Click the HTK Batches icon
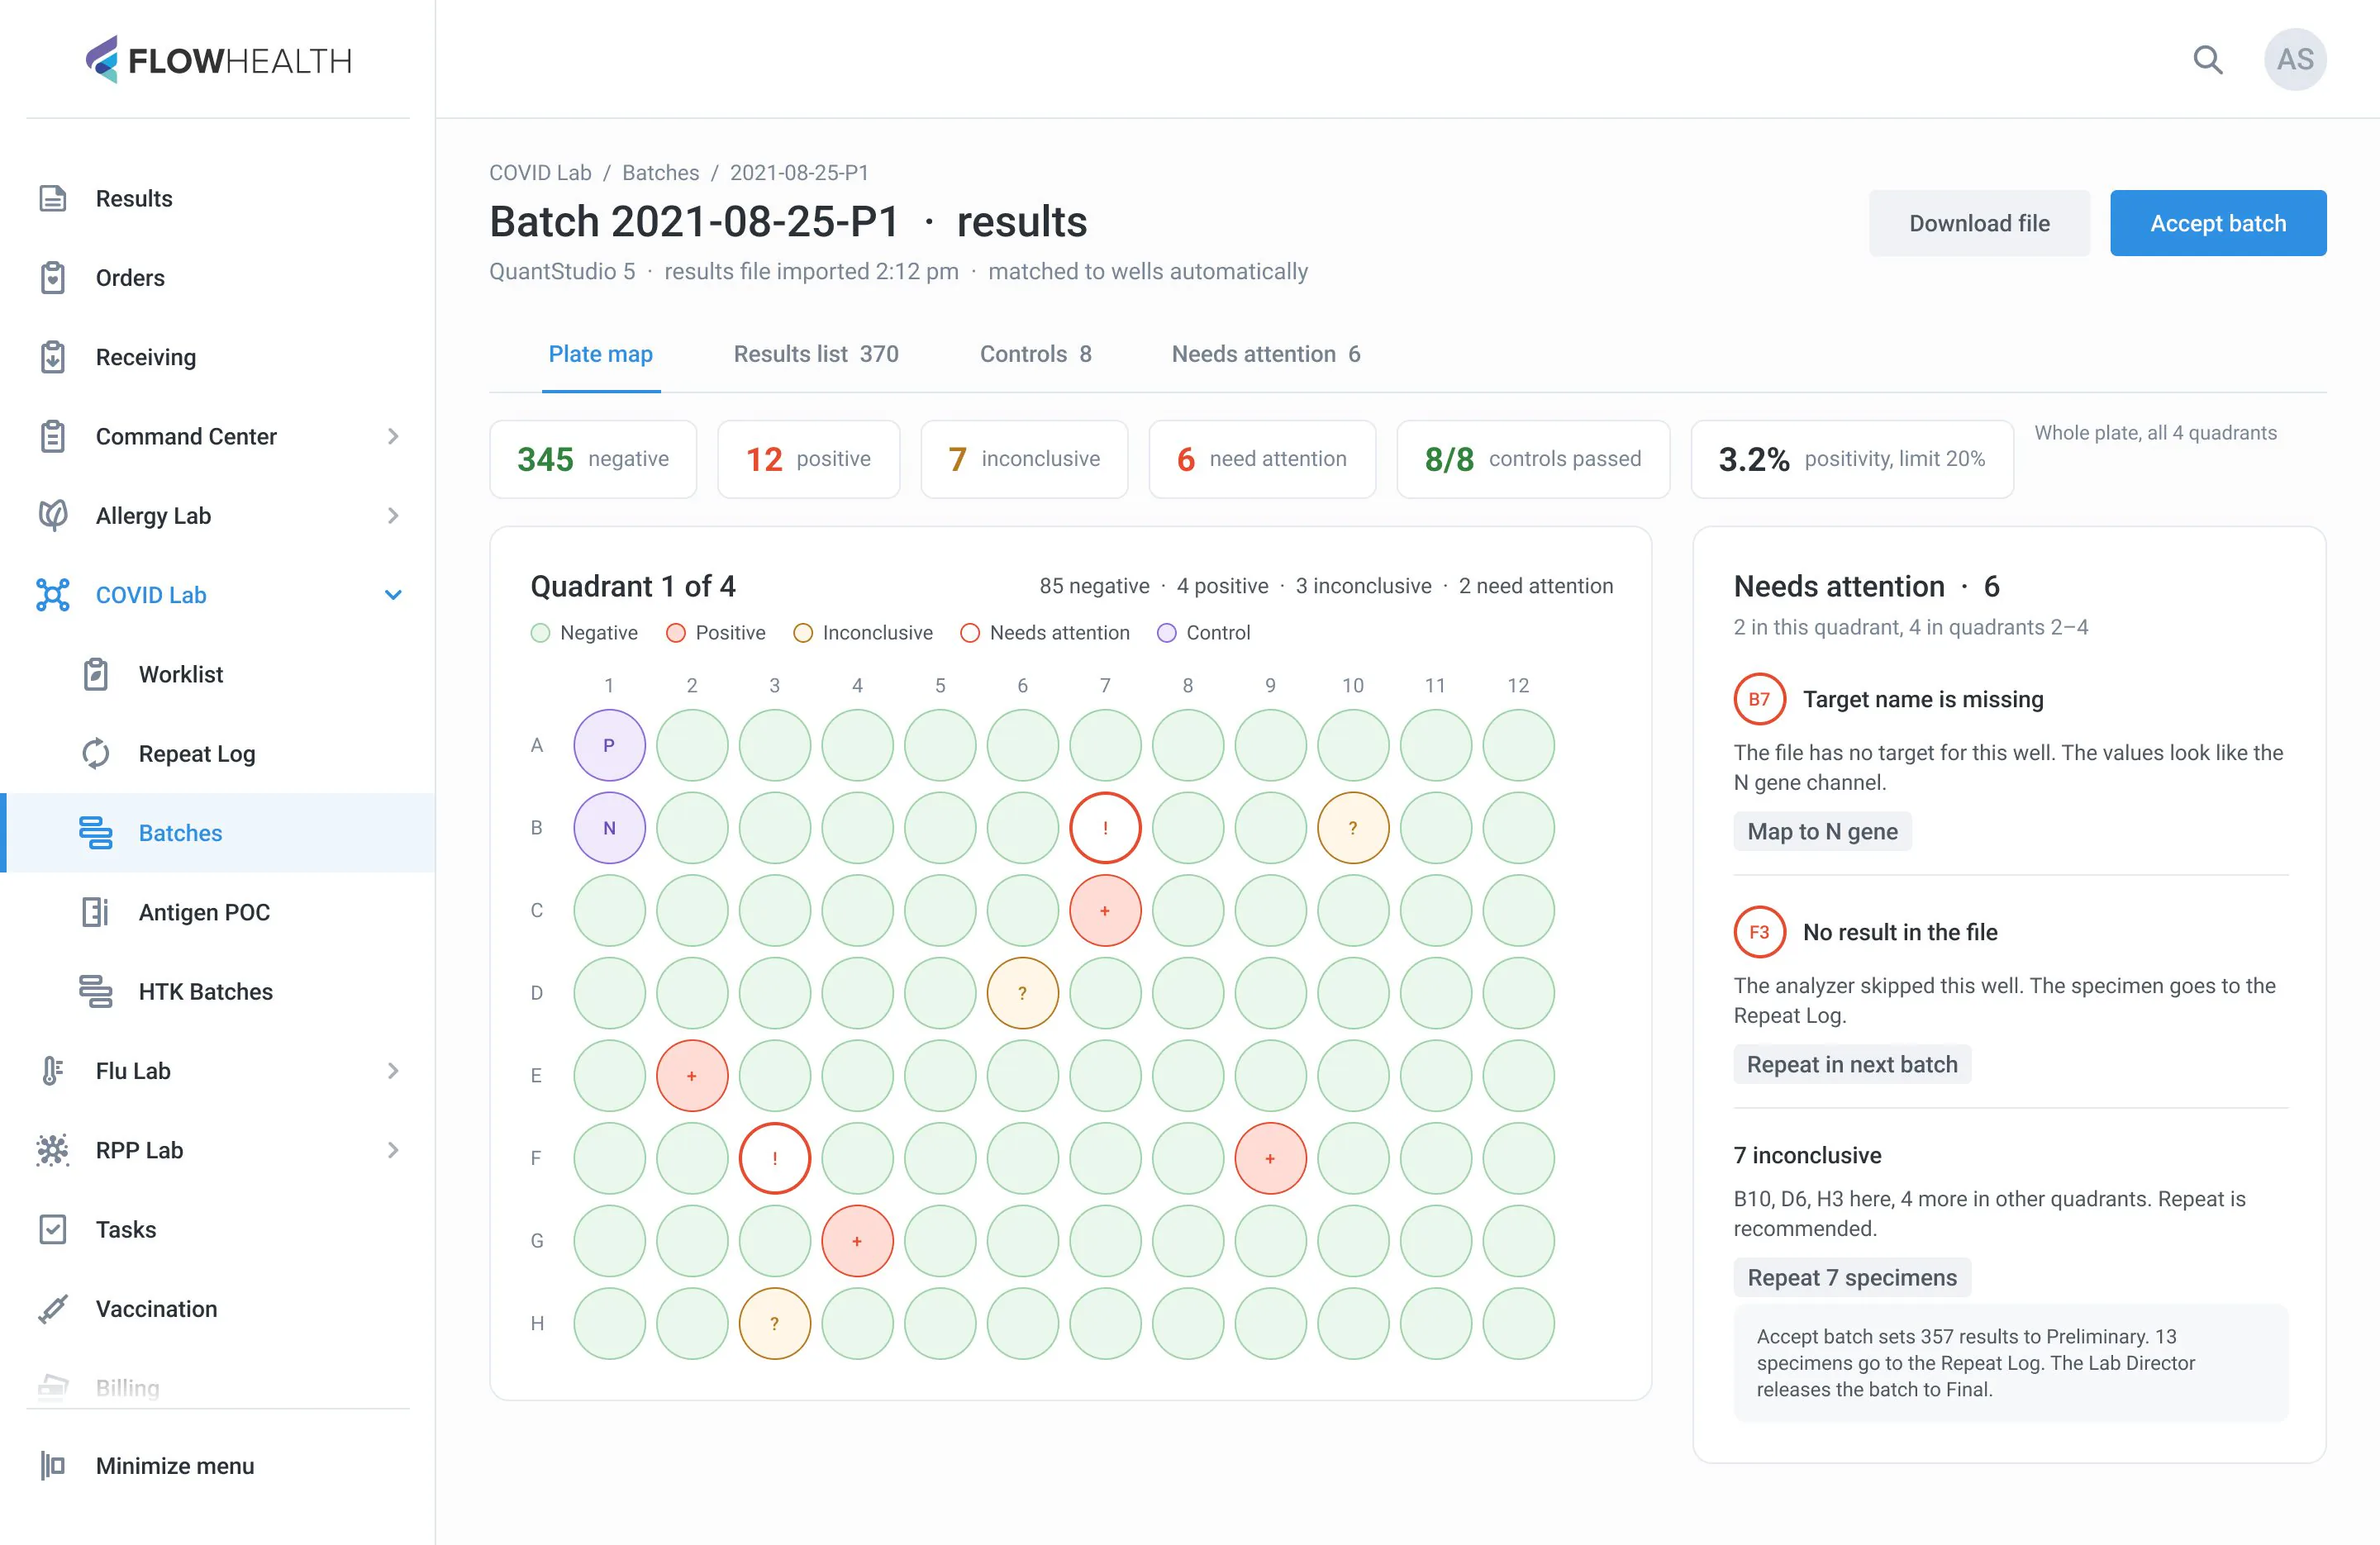Screen dimensions: 2380x1545 pyautogui.click(x=96, y=992)
